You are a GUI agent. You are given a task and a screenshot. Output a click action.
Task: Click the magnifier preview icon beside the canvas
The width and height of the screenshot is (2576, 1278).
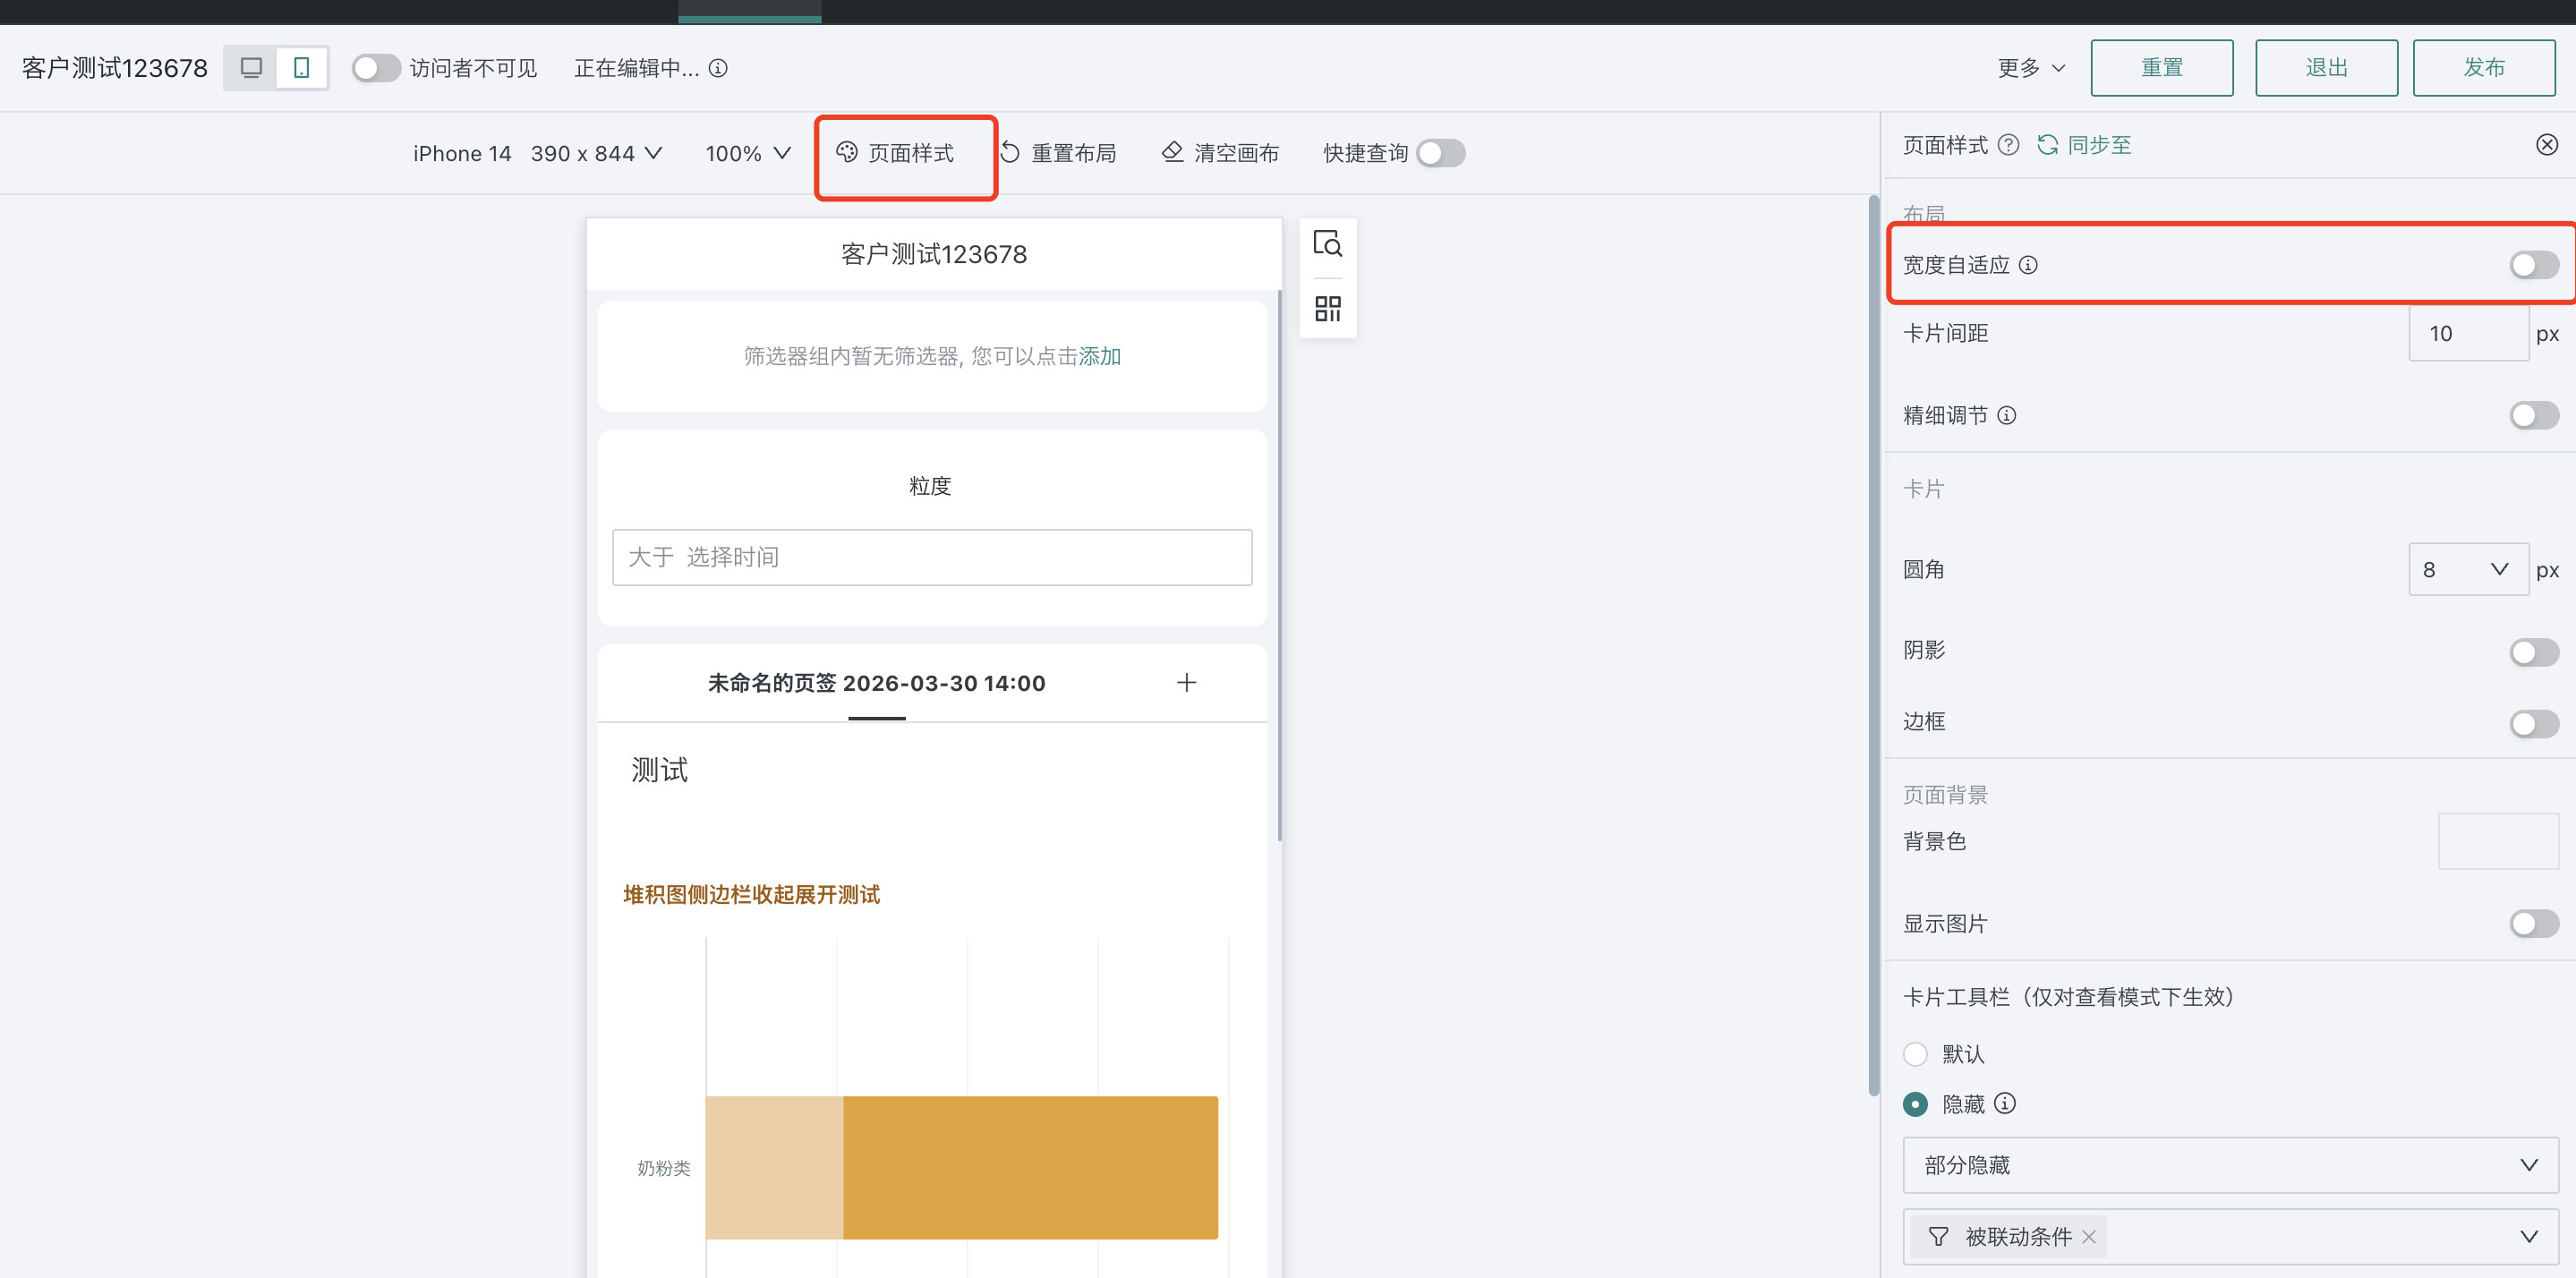(x=1327, y=243)
